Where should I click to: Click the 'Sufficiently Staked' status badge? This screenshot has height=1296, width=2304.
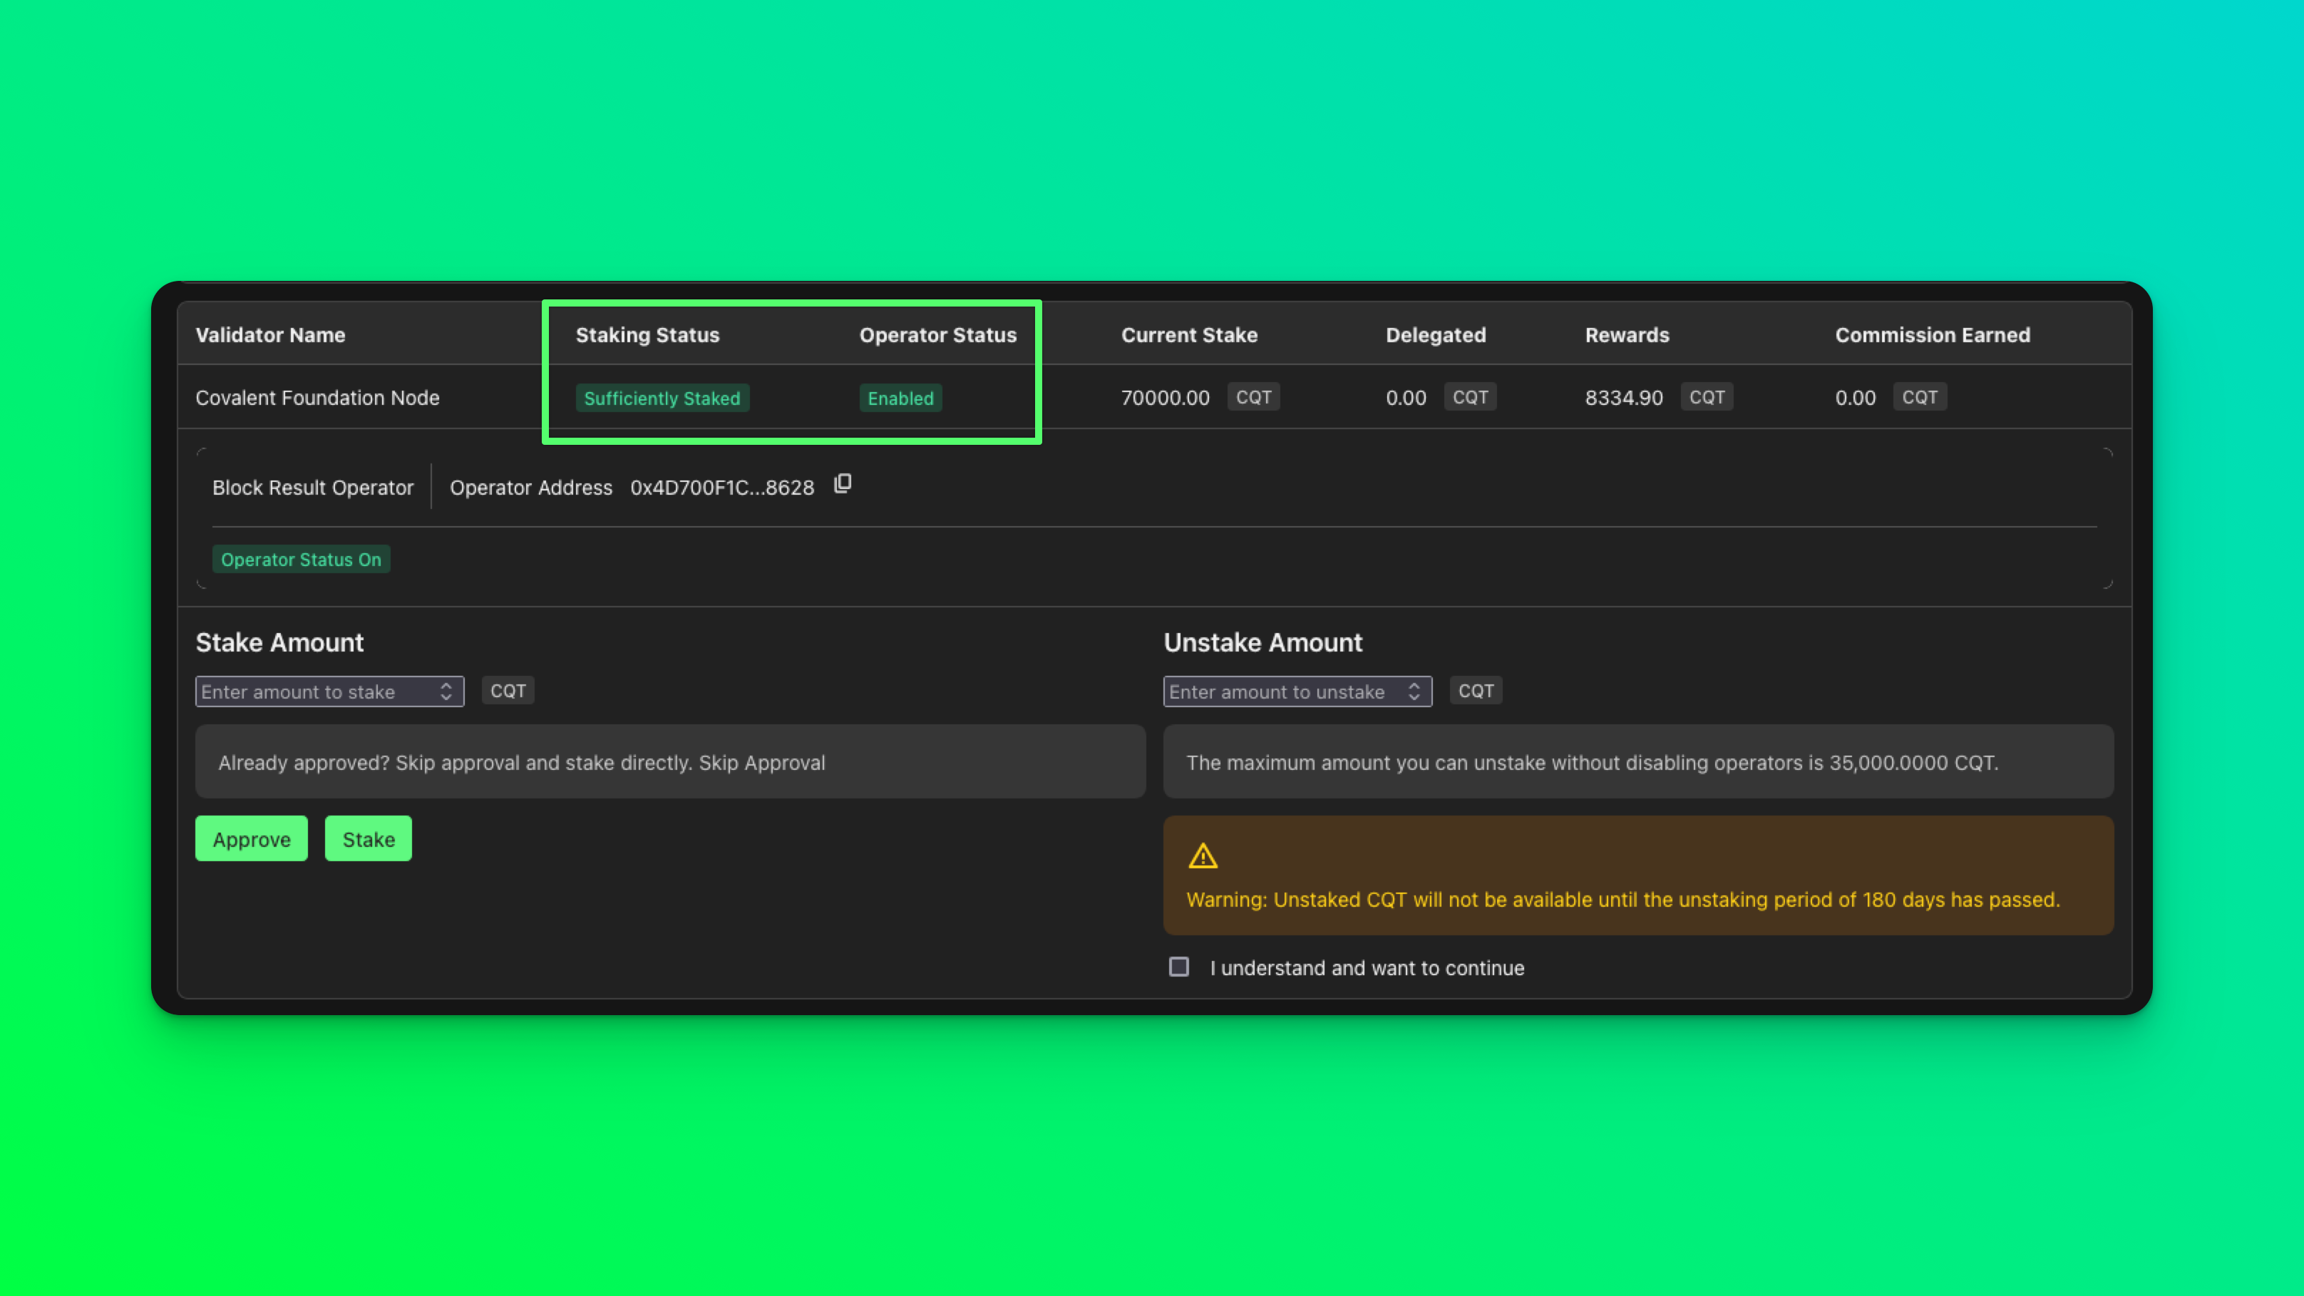click(x=662, y=398)
